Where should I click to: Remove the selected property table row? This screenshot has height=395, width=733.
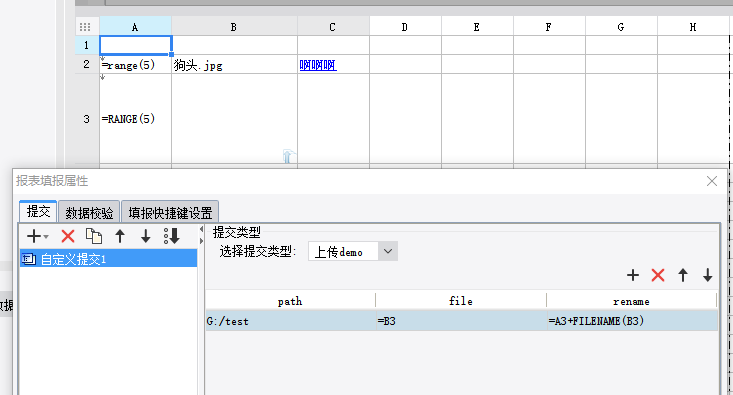[658, 275]
